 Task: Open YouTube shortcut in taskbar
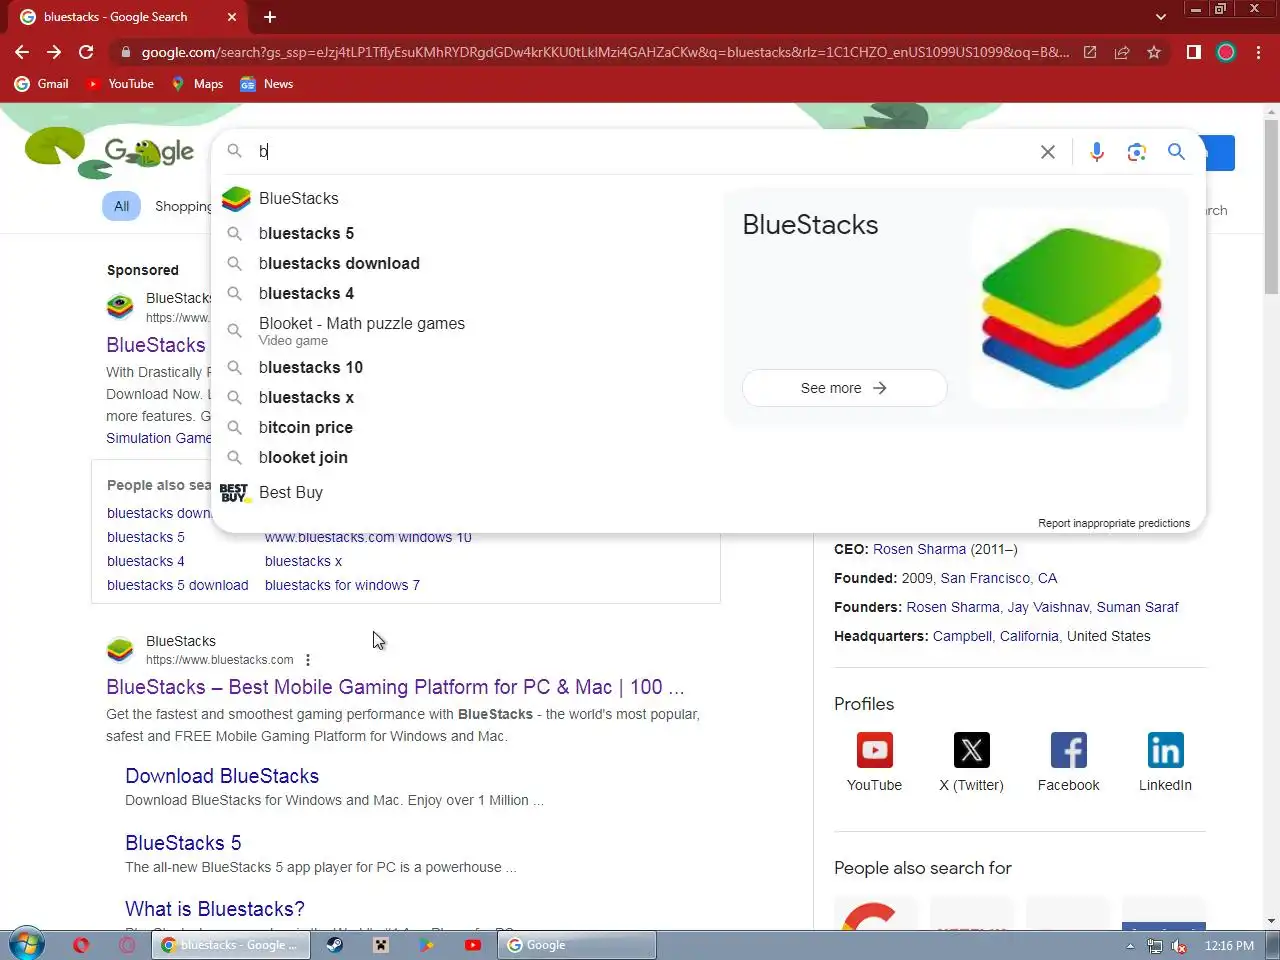pos(472,945)
